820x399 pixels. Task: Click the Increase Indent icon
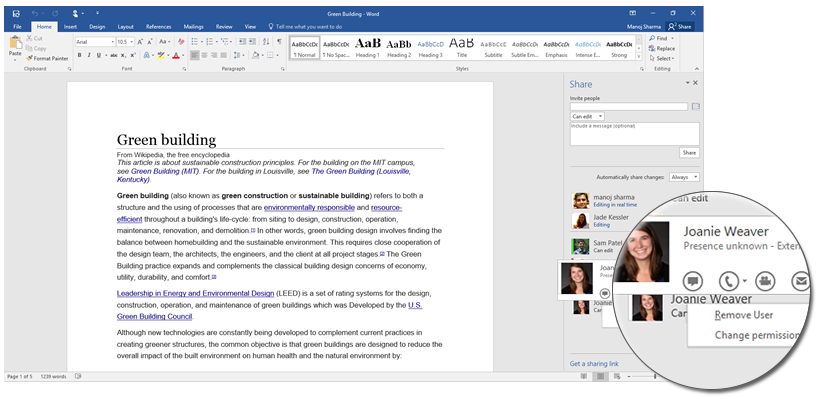tap(253, 42)
